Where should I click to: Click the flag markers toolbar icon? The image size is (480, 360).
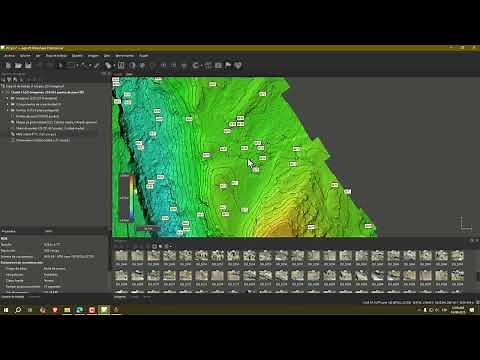coord(228,65)
